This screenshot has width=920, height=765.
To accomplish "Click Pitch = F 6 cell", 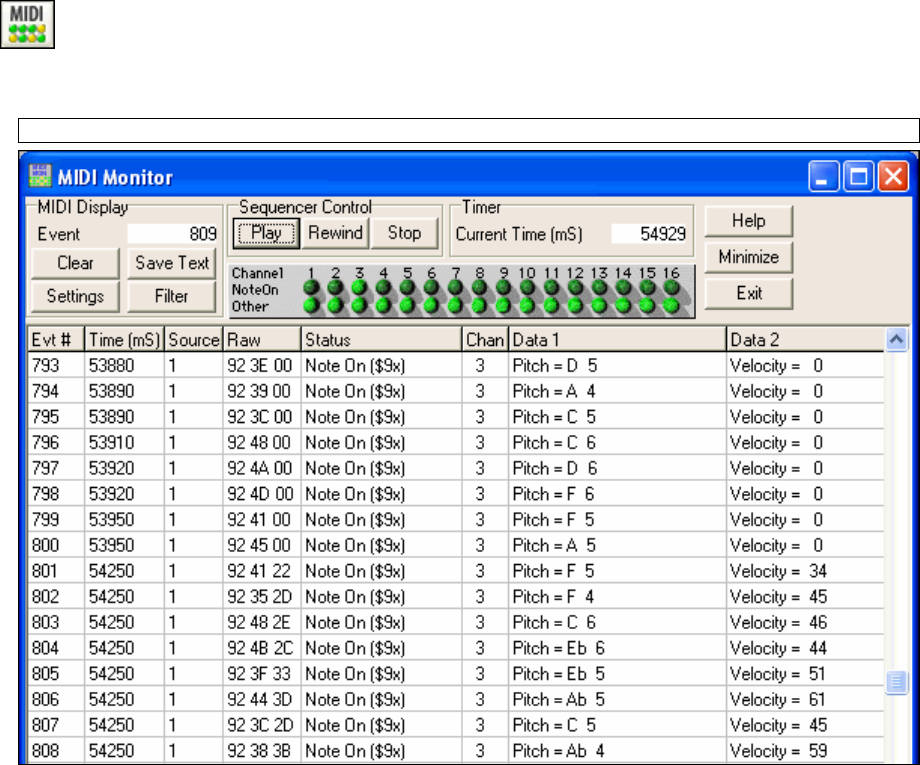I will pos(617,494).
